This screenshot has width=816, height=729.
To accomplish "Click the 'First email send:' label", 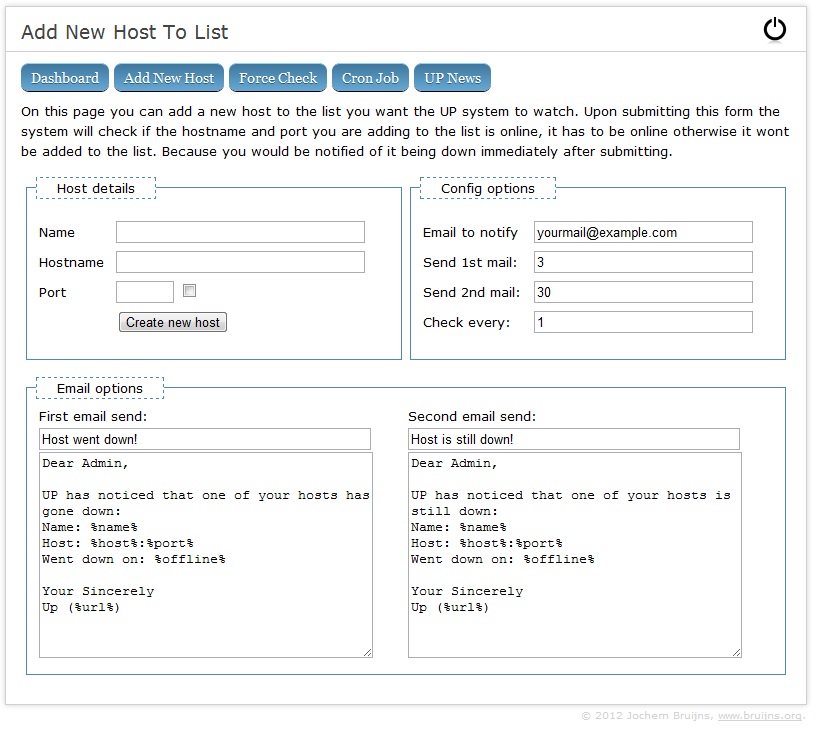I will 93,416.
